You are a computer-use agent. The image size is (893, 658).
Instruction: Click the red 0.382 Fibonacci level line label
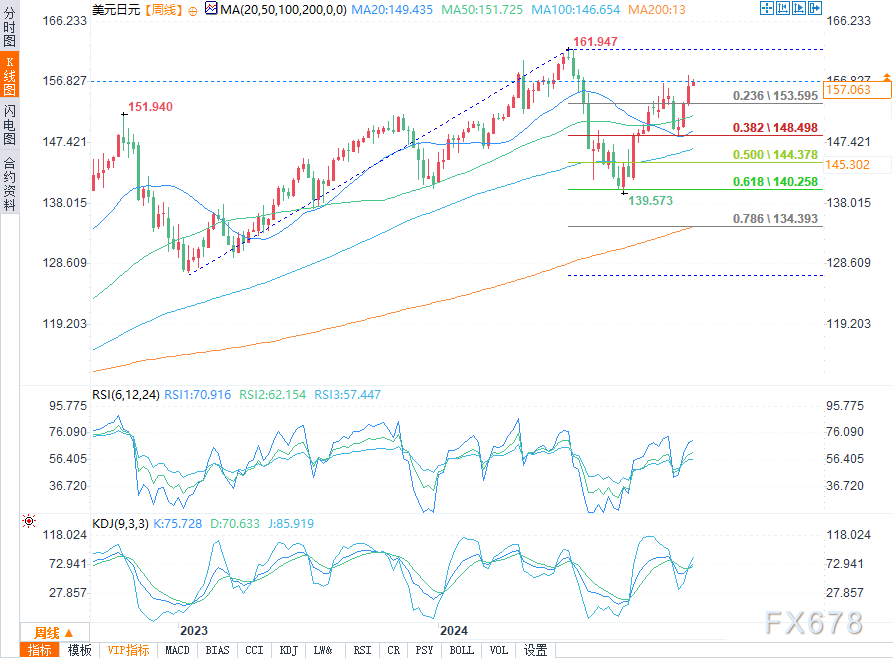[775, 128]
